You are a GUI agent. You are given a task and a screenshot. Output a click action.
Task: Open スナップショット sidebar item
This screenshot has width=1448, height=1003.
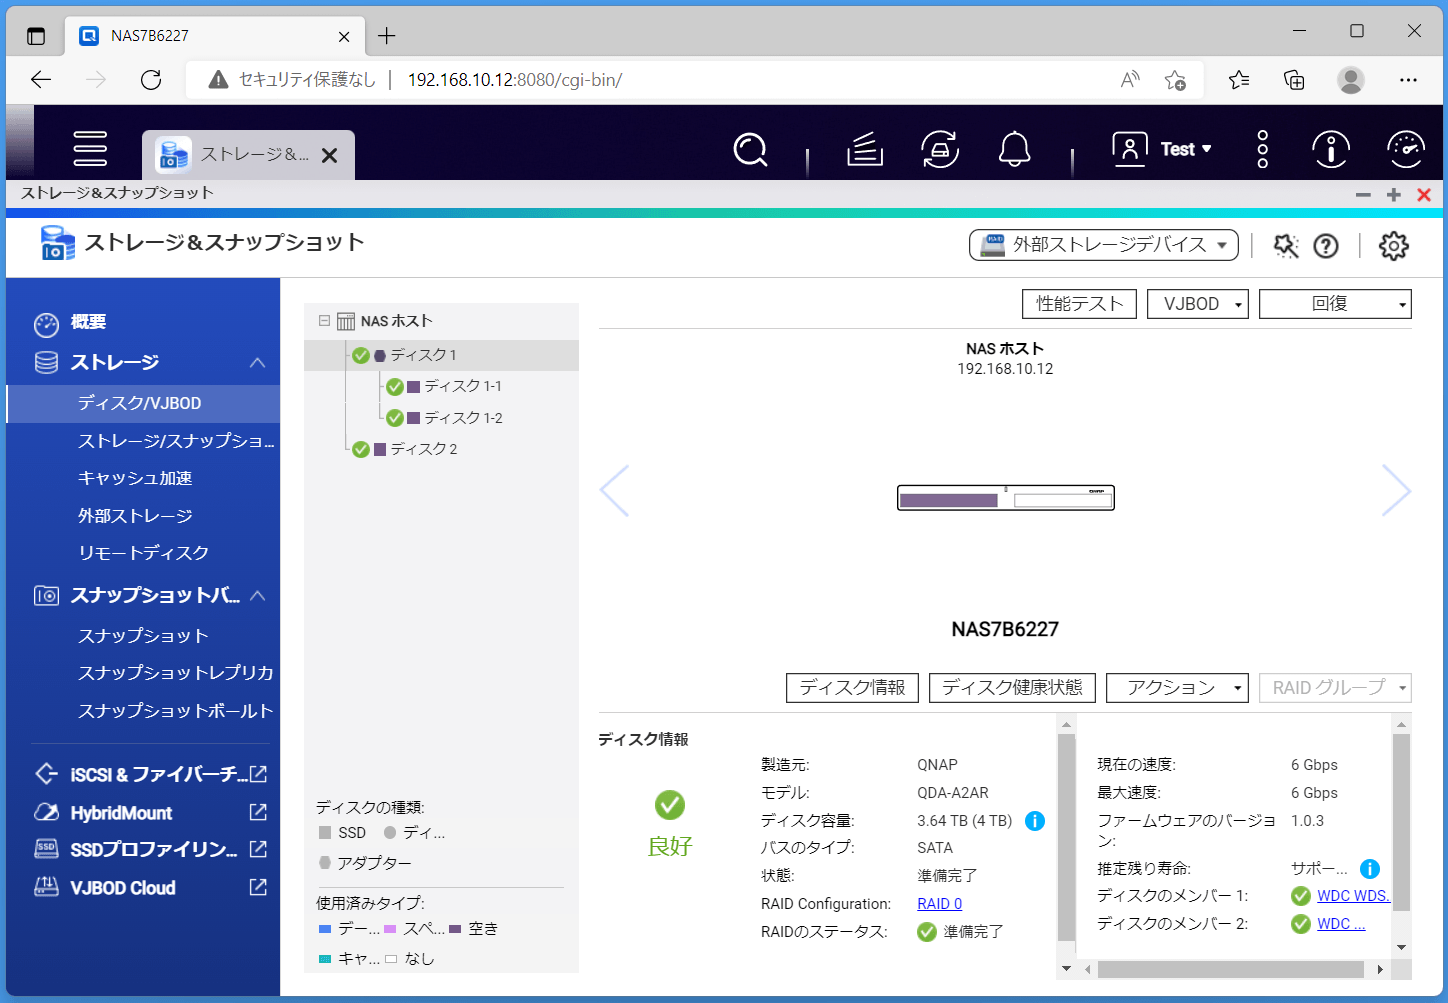click(143, 636)
